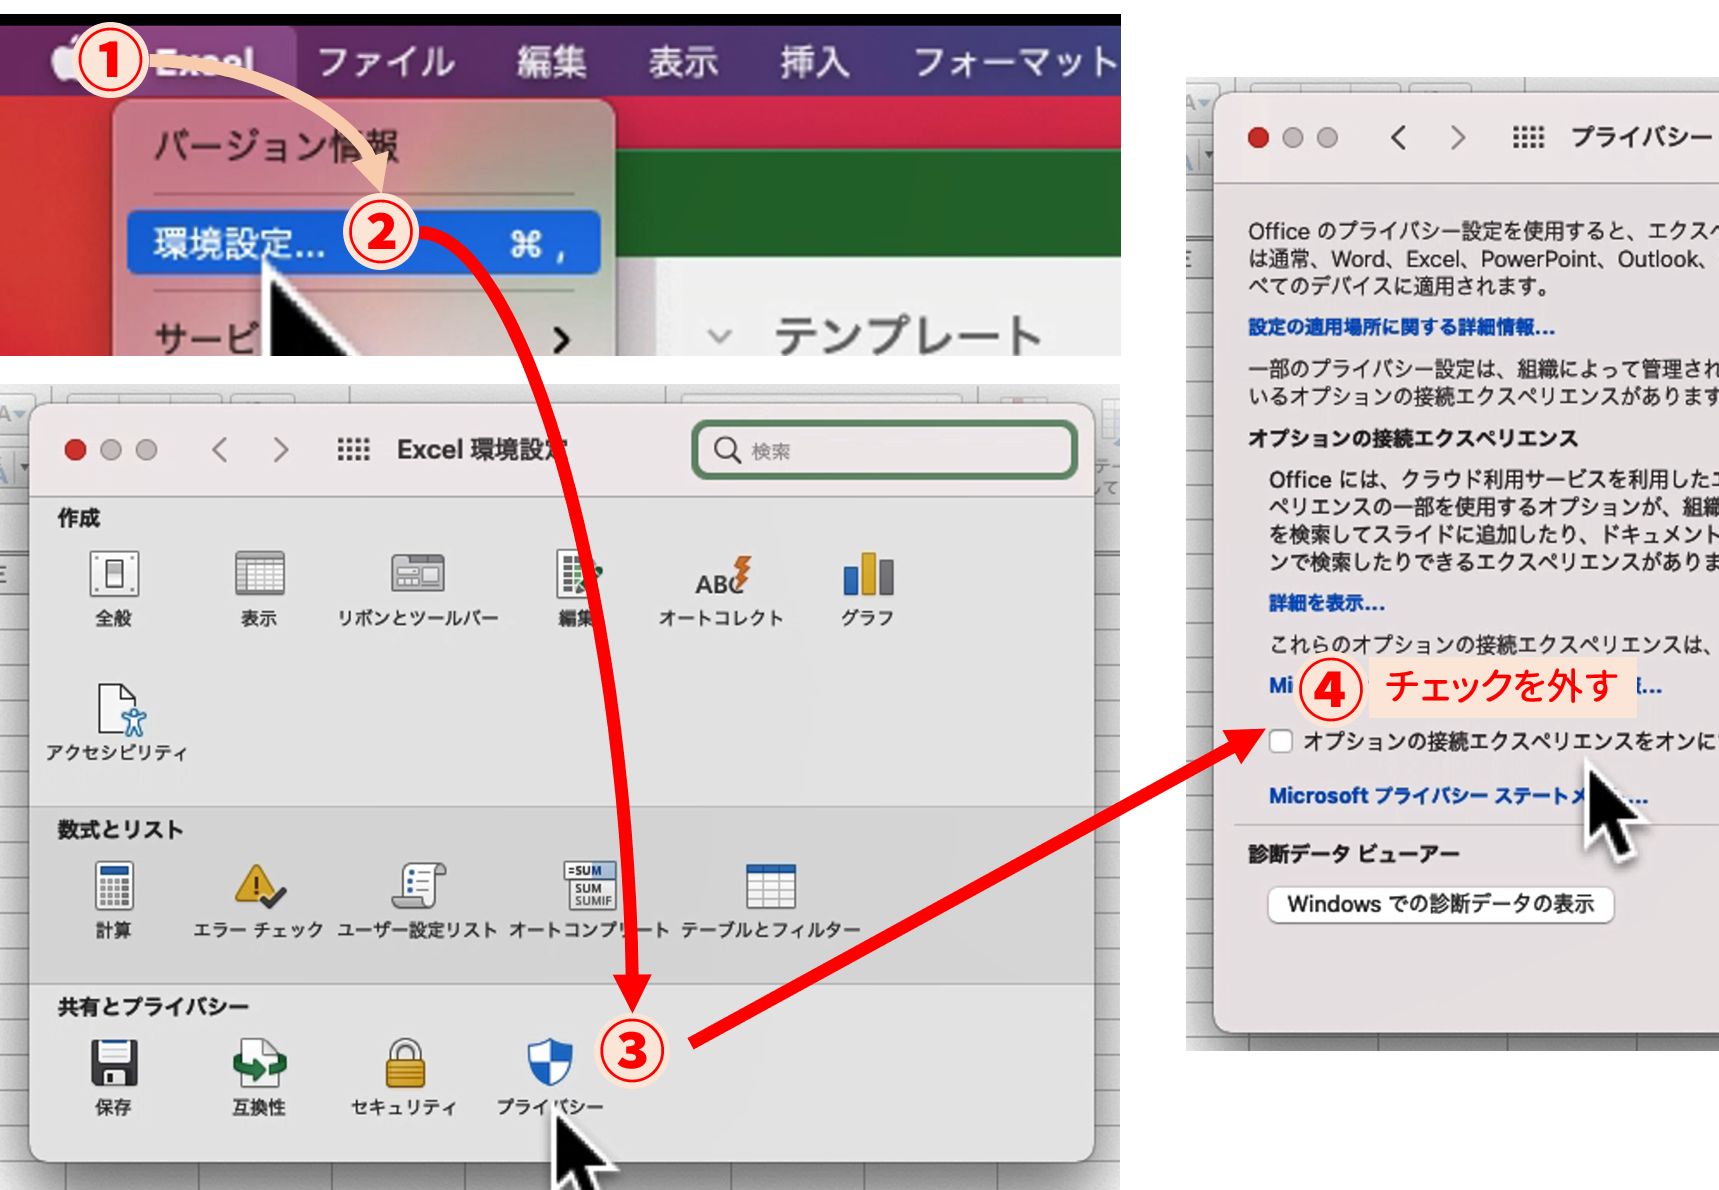Uncheck オプションの接続エクスペリエンス checkbox

1281,741
